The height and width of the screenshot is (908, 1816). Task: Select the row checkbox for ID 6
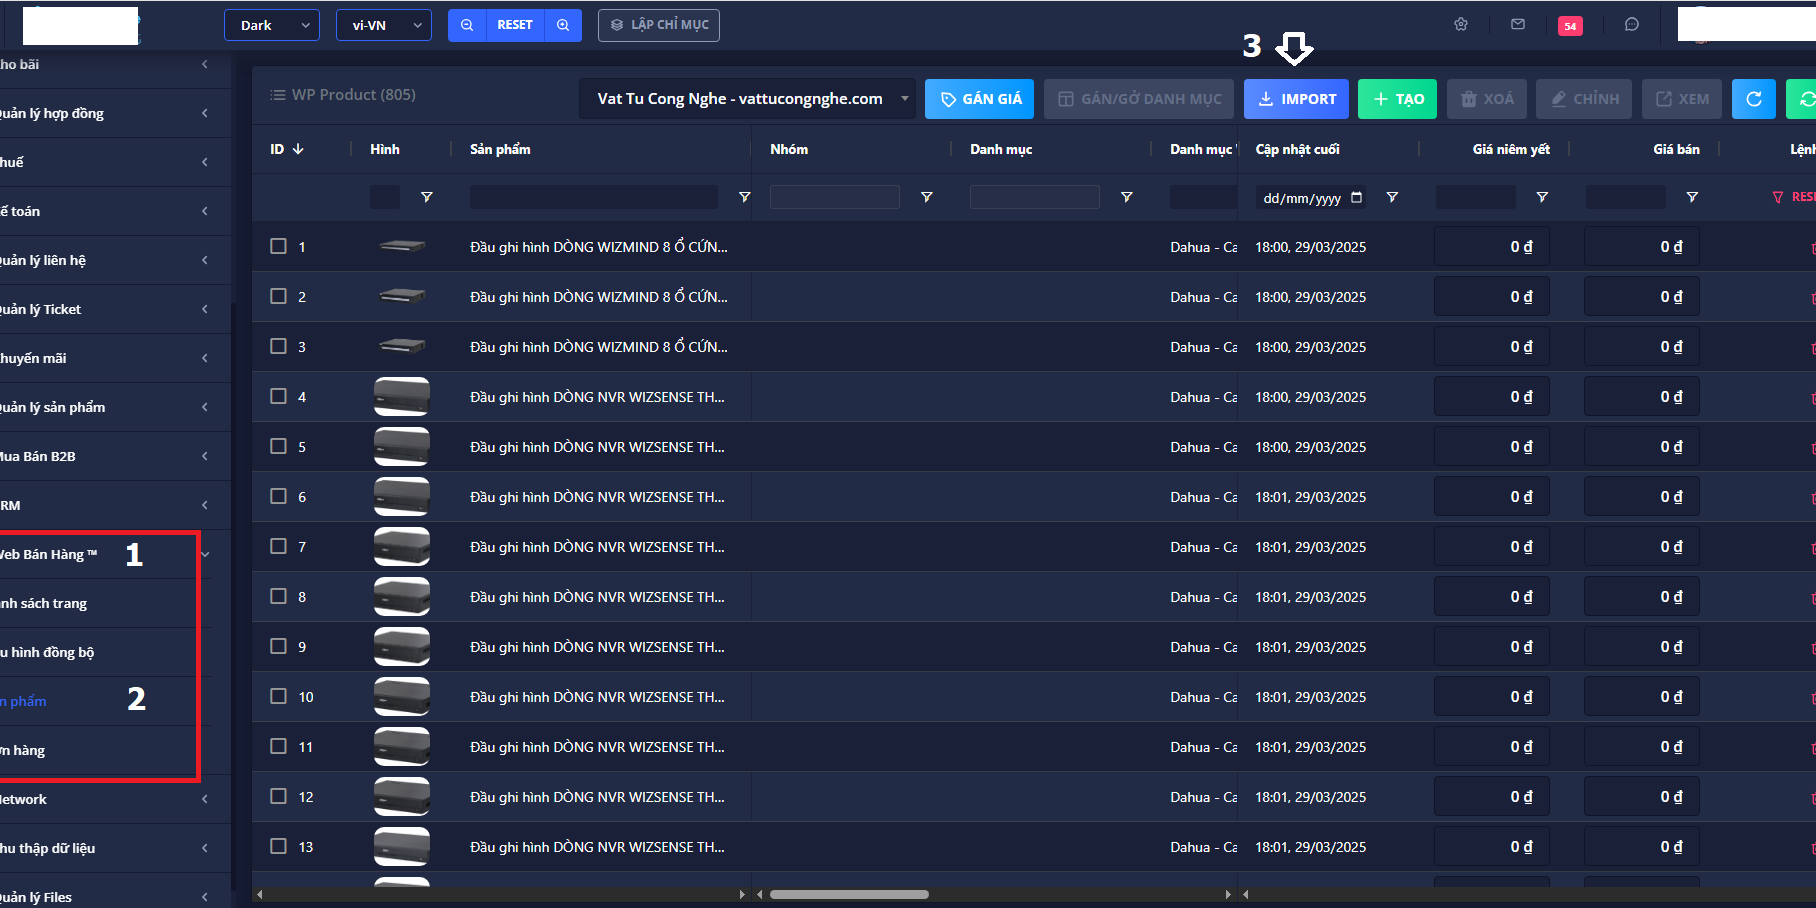pyautogui.click(x=279, y=496)
